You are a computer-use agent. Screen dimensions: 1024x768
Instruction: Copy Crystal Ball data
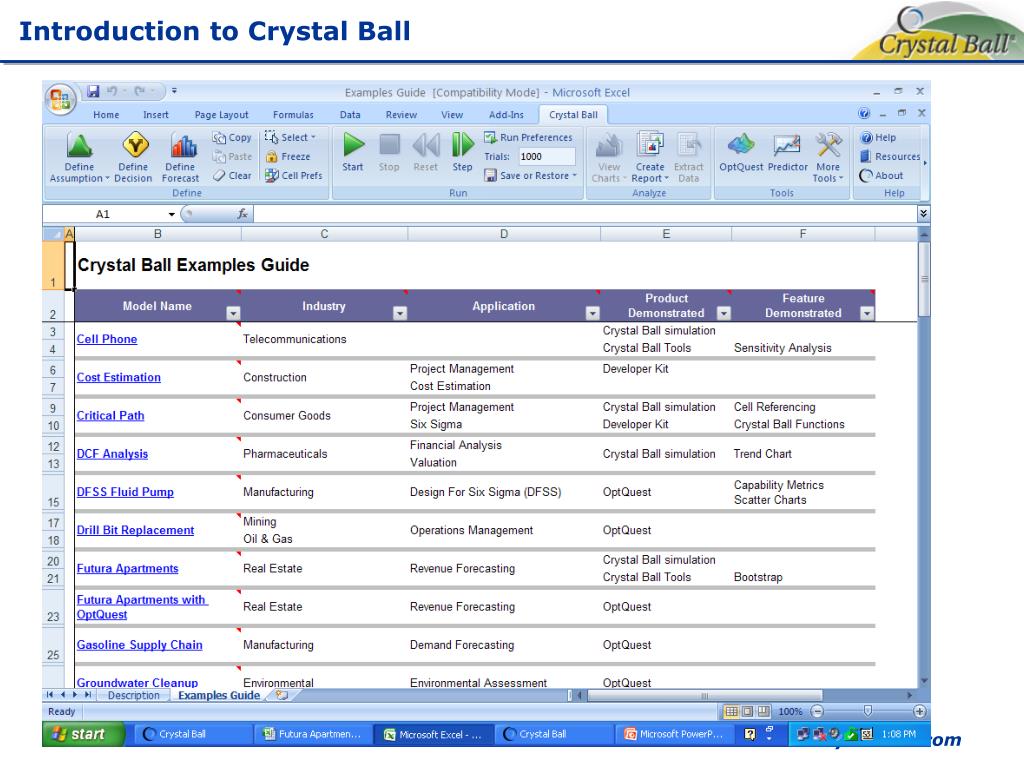(x=232, y=138)
